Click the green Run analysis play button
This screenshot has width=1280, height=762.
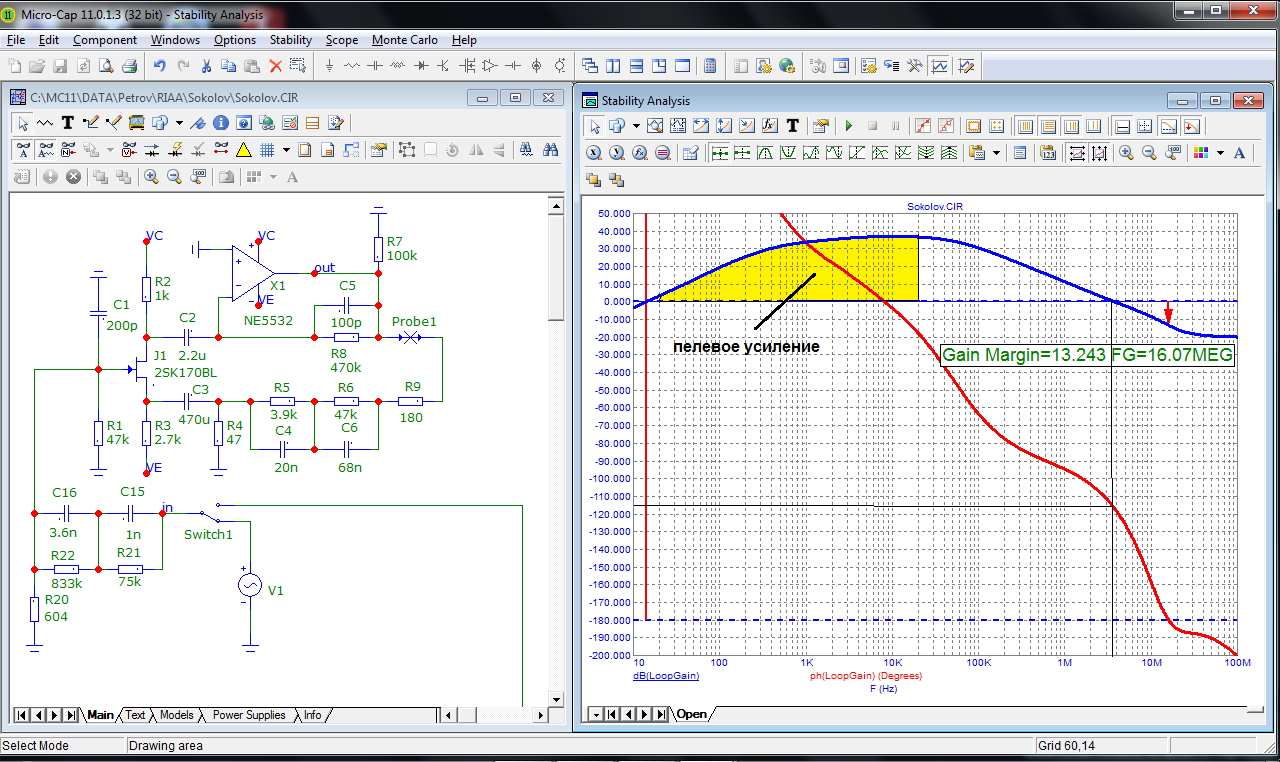point(849,126)
